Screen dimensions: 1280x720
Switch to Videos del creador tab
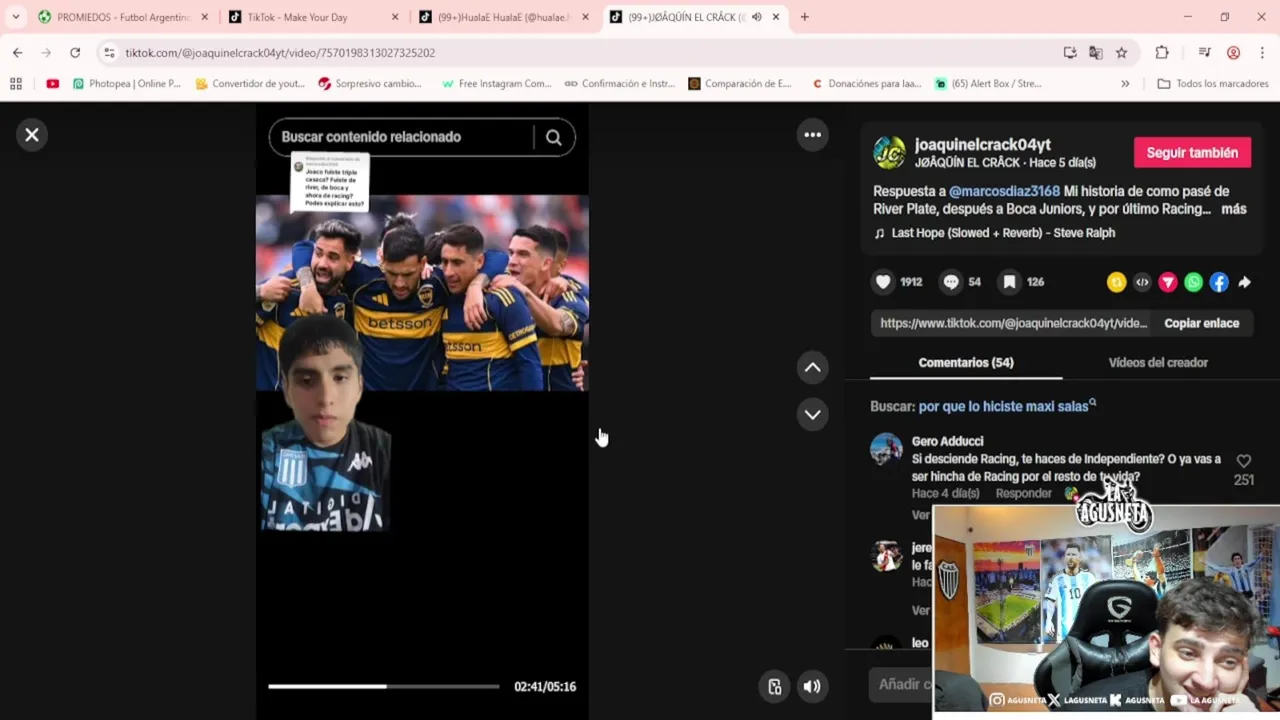(1158, 362)
